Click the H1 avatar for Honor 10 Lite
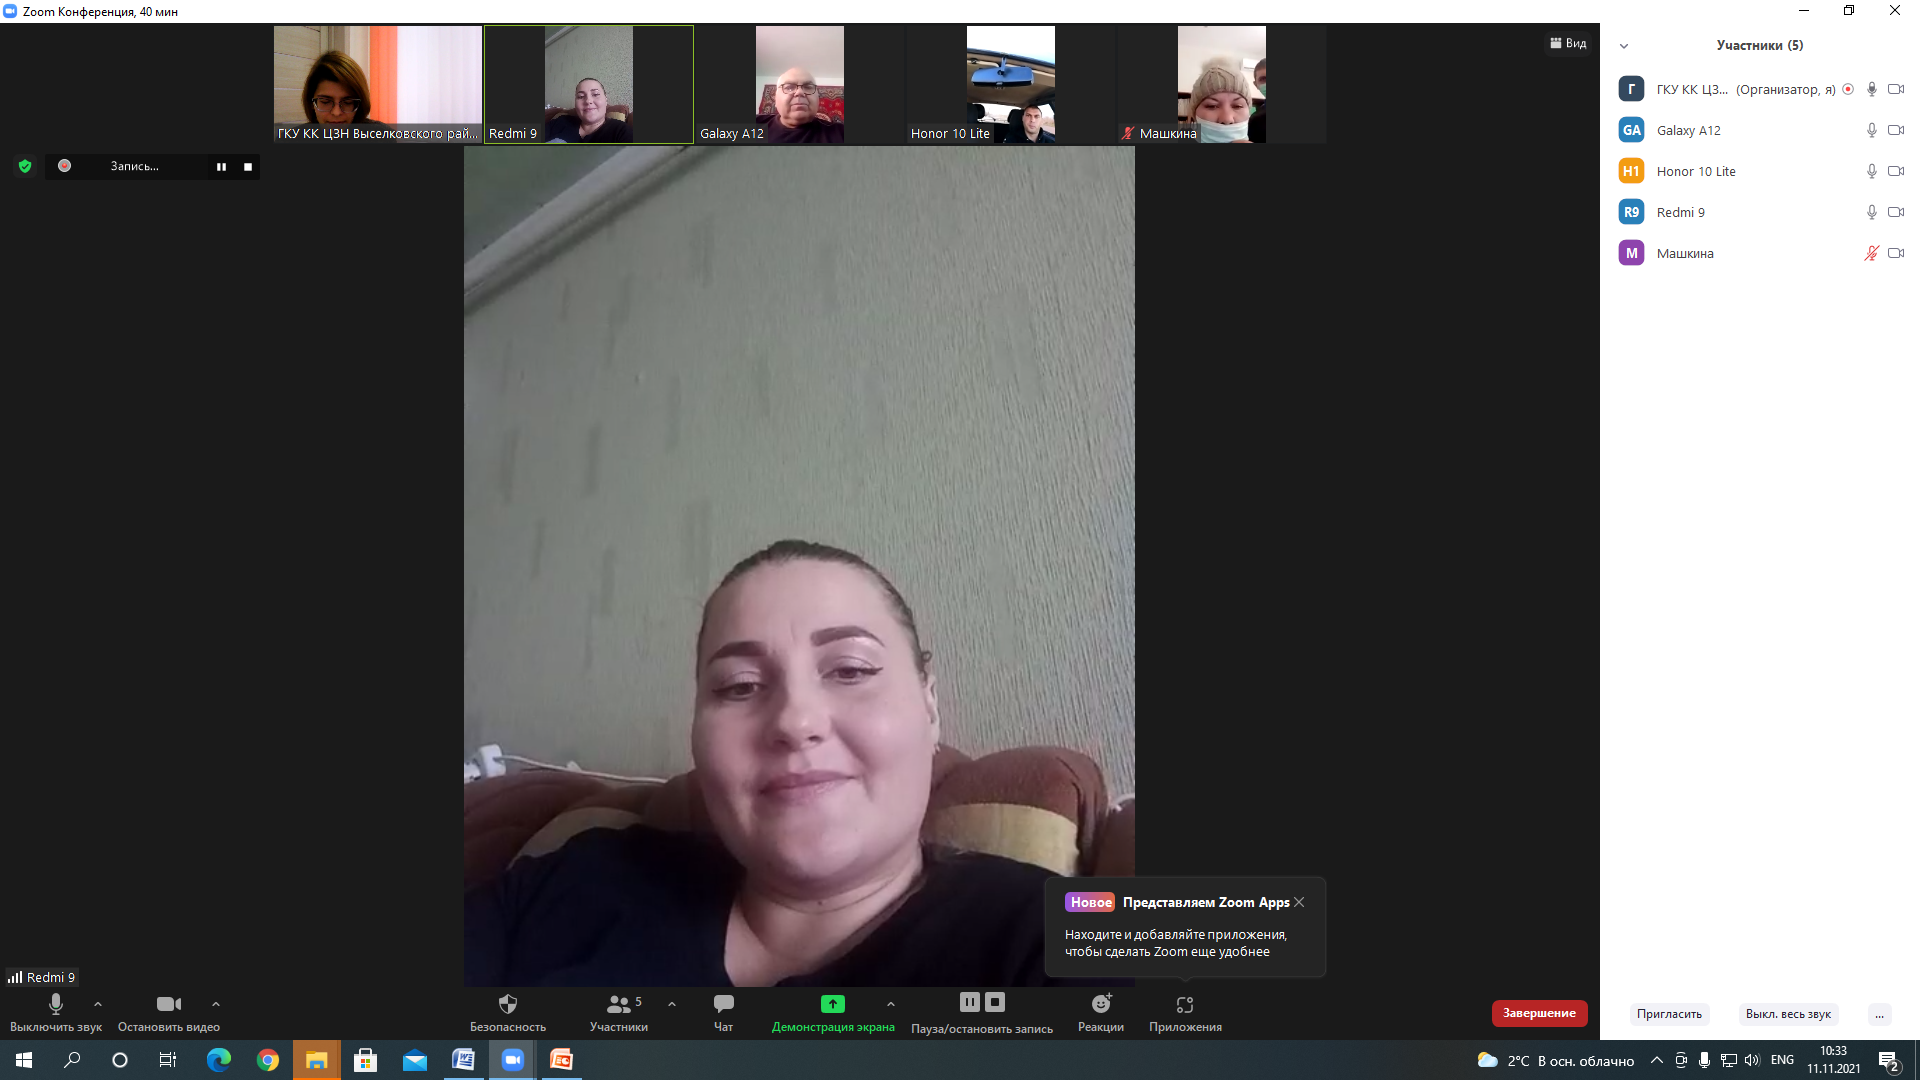The width and height of the screenshot is (1920, 1080). click(x=1631, y=171)
